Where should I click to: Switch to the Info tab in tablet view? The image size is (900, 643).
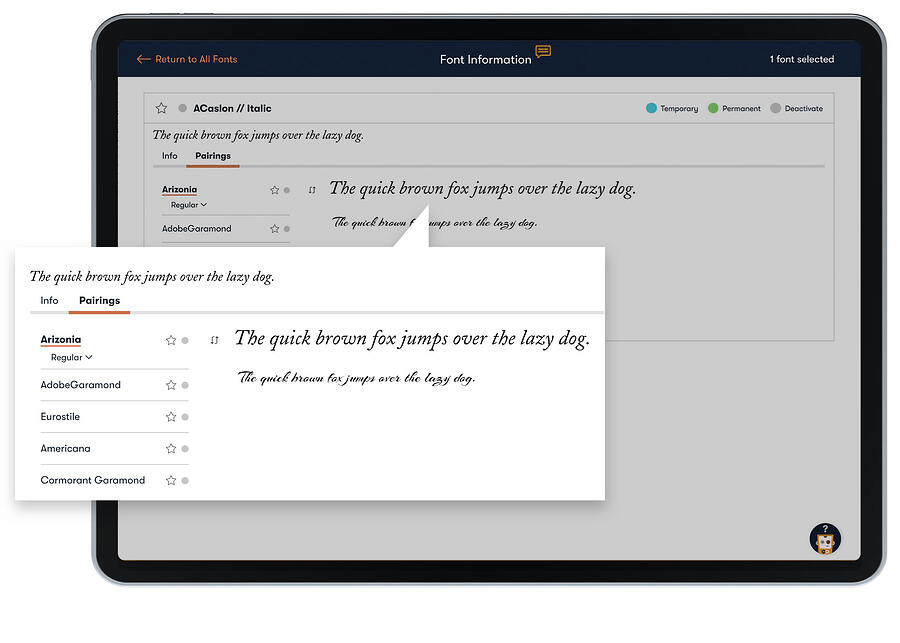(x=169, y=156)
